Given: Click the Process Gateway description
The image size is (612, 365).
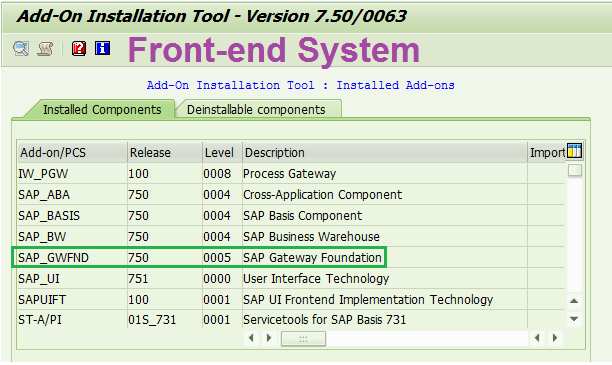Looking at the screenshot, I should [x=289, y=174].
